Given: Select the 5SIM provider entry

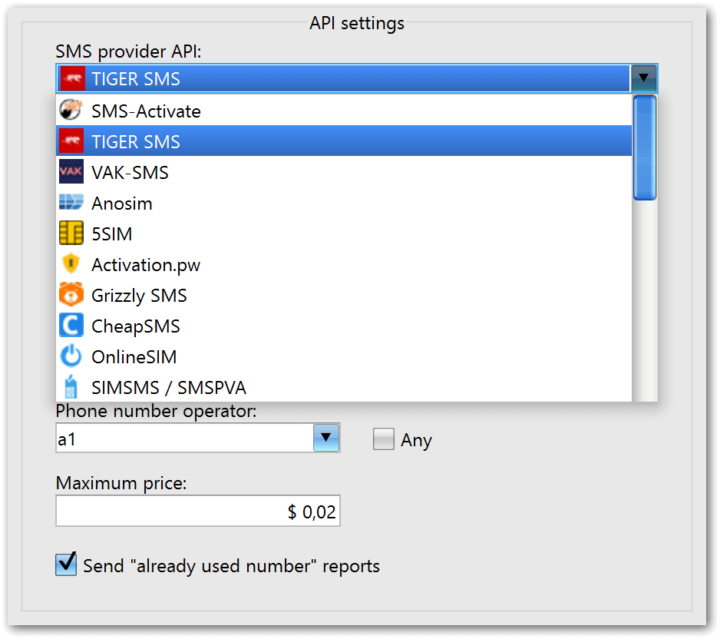Looking at the screenshot, I should [x=343, y=233].
